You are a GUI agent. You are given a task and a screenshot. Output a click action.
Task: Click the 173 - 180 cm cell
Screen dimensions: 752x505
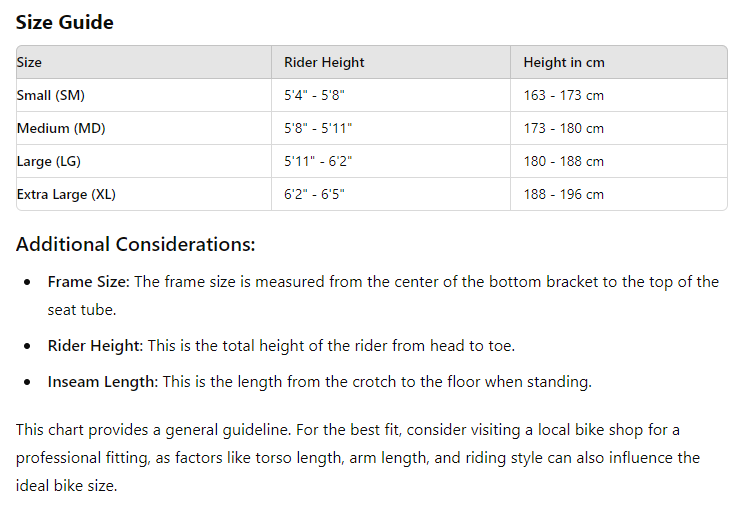pyautogui.click(x=564, y=128)
